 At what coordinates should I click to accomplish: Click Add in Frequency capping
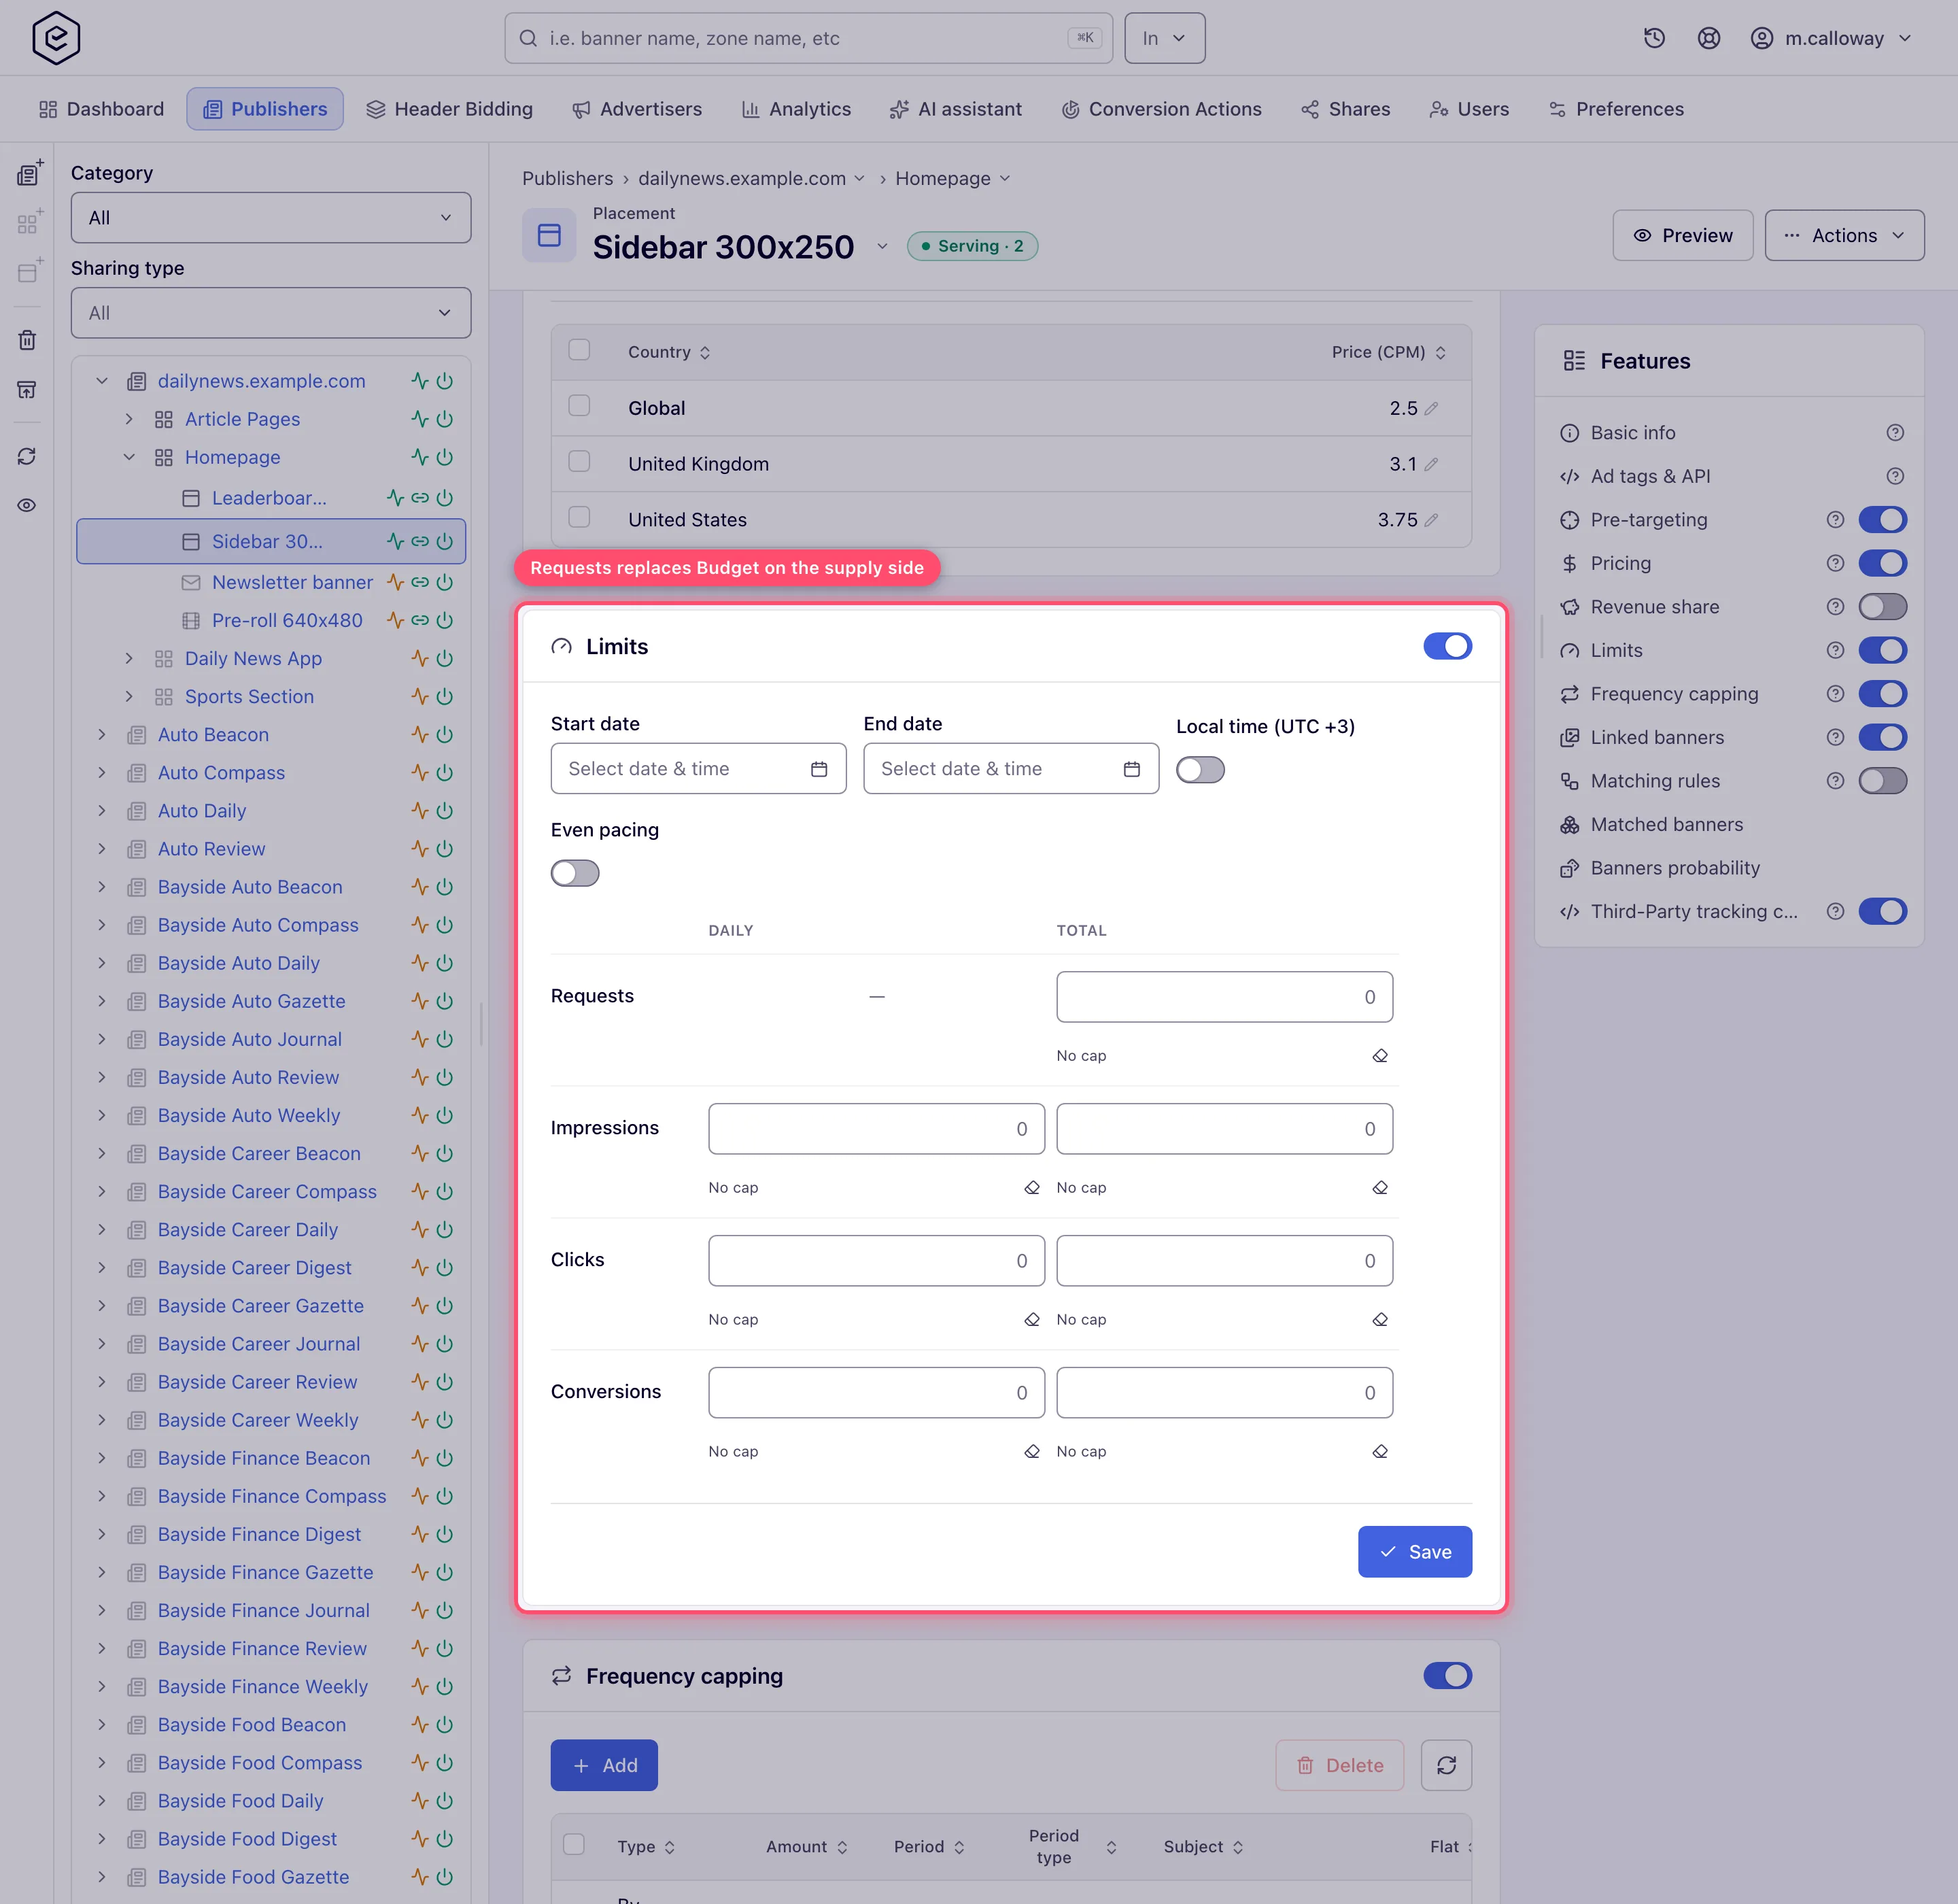click(604, 1766)
